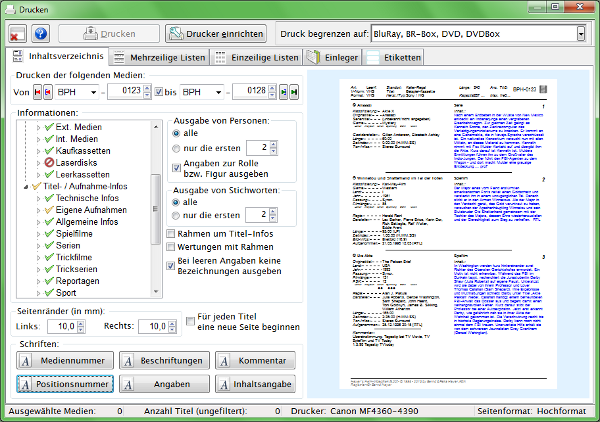Toggle the Wertungen mit Rahmen checkbox

click(x=170, y=247)
